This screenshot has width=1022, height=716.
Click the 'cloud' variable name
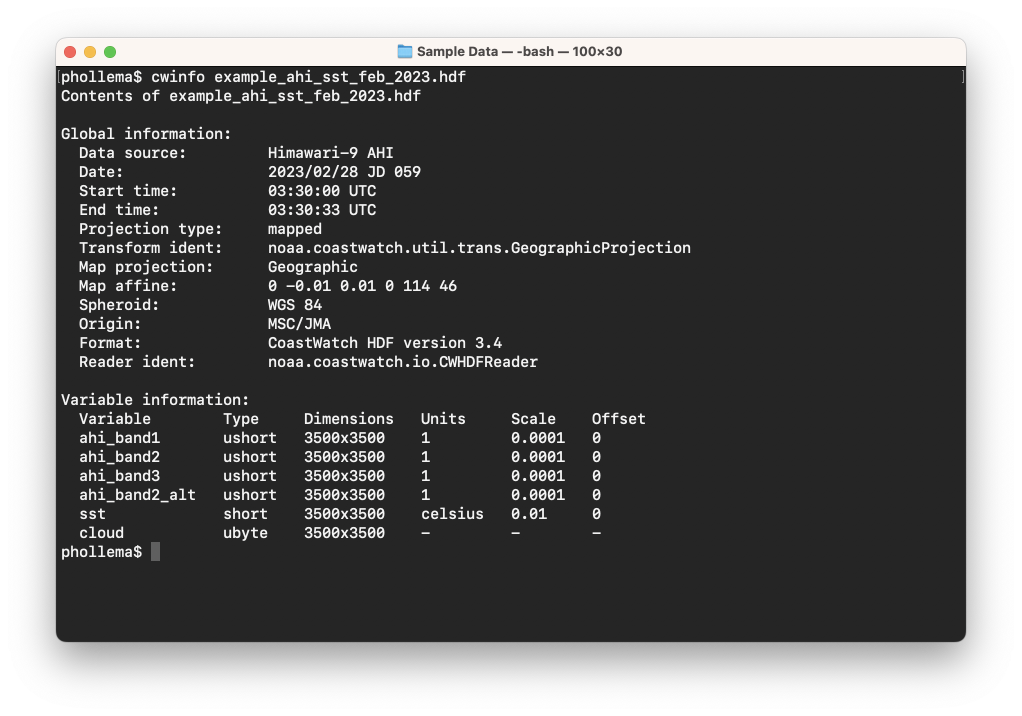(101, 533)
